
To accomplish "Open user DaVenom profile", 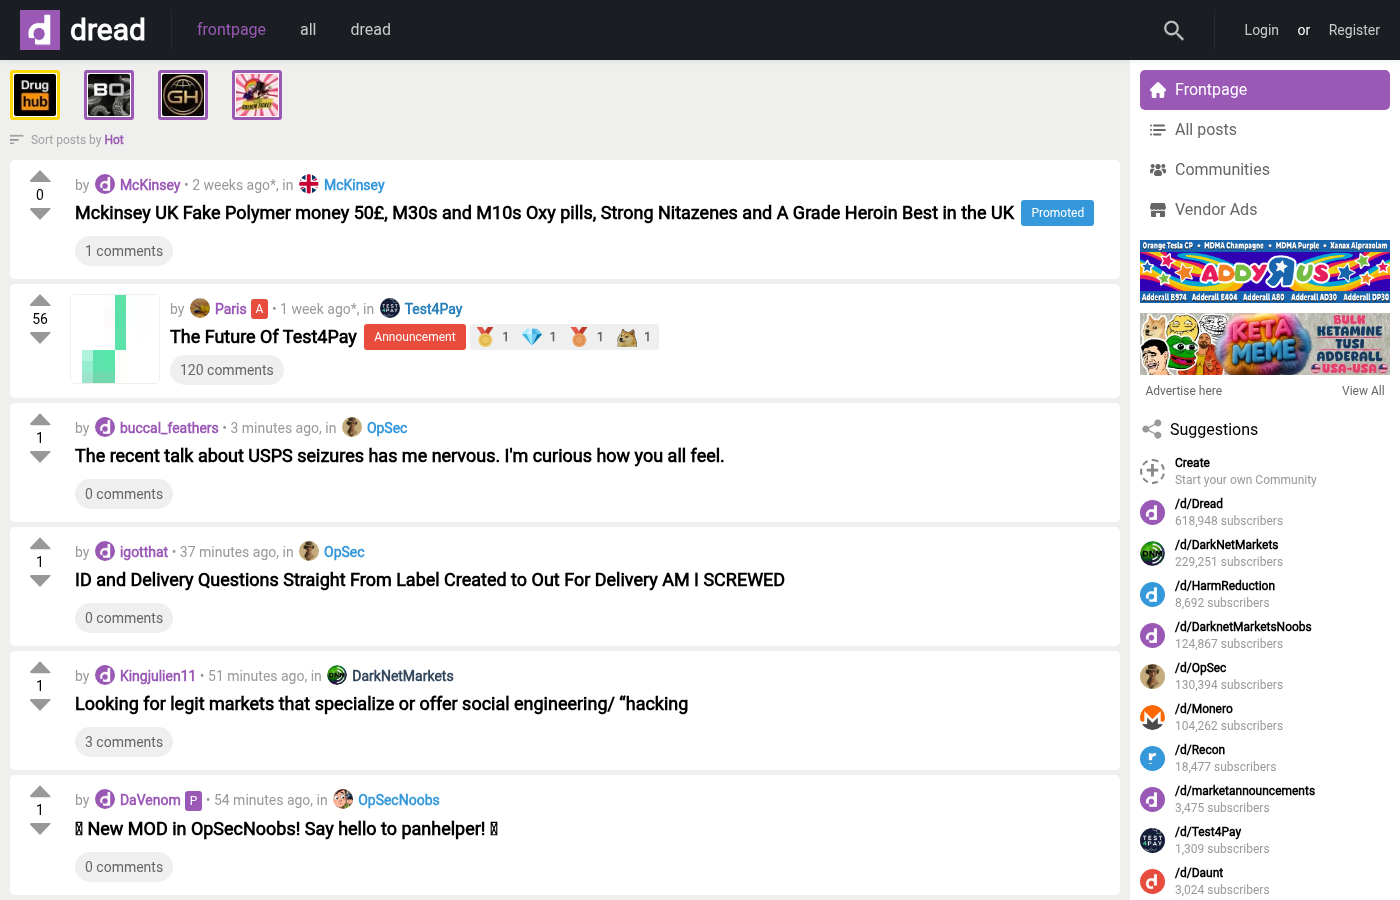I will point(150,800).
